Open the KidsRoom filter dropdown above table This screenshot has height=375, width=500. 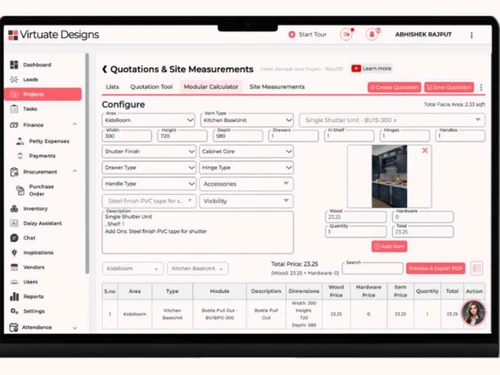click(x=133, y=268)
